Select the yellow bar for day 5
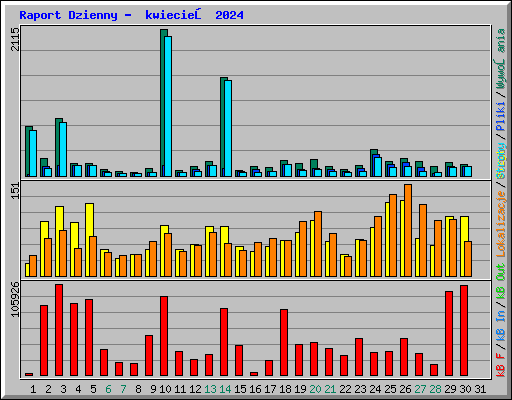This screenshot has height=400, width=512. [x=88, y=240]
